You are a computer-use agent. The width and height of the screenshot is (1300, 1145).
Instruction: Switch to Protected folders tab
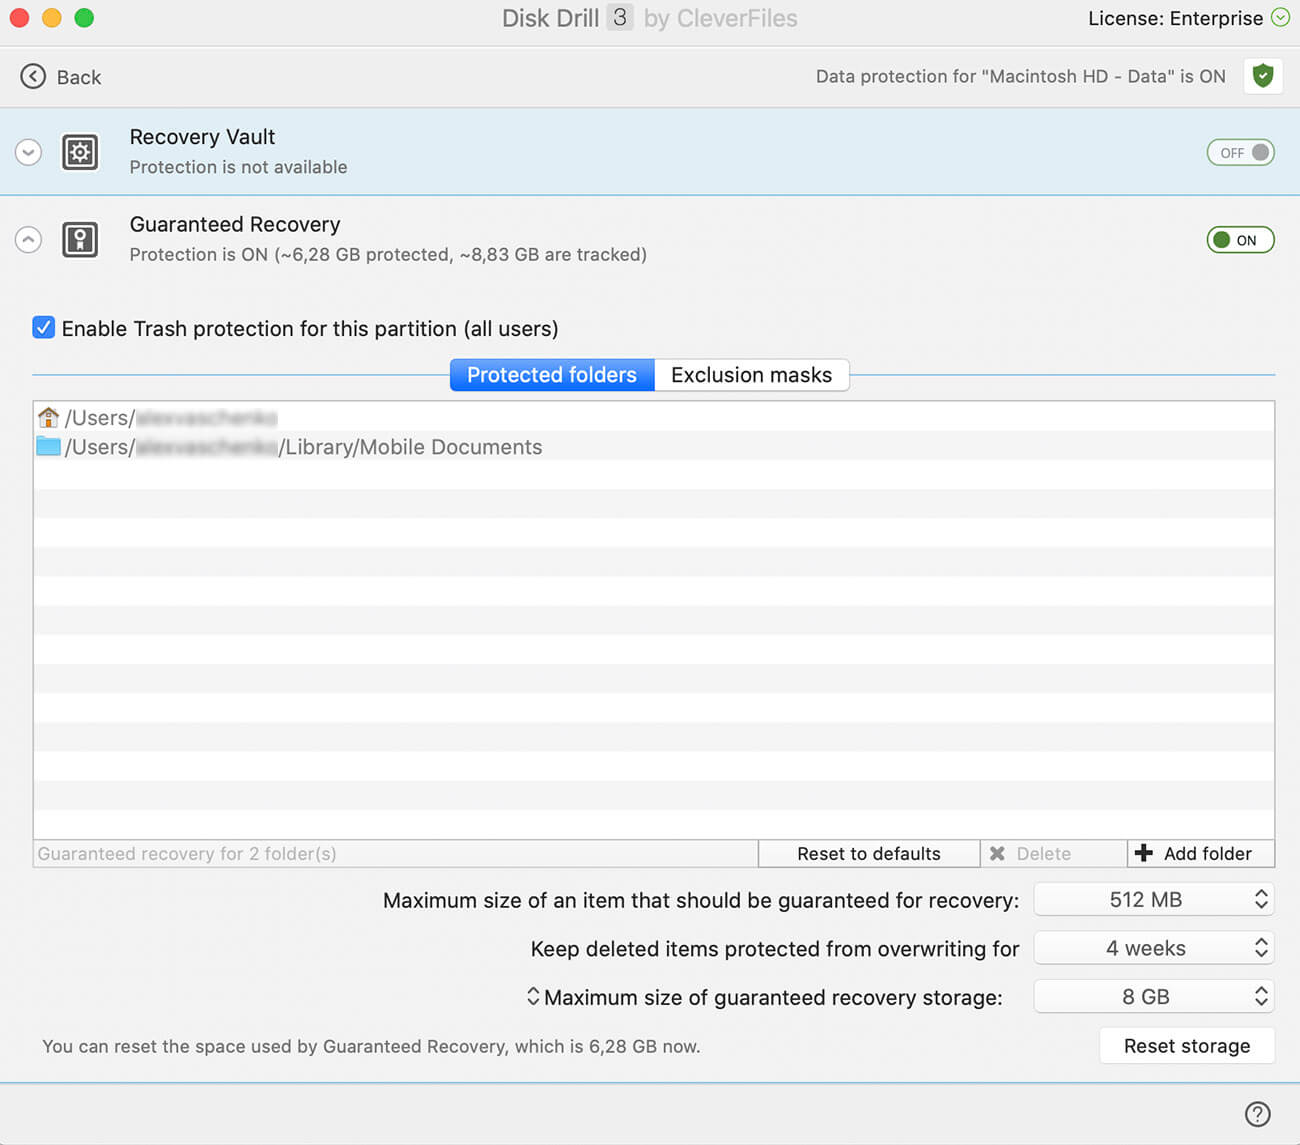coord(552,375)
